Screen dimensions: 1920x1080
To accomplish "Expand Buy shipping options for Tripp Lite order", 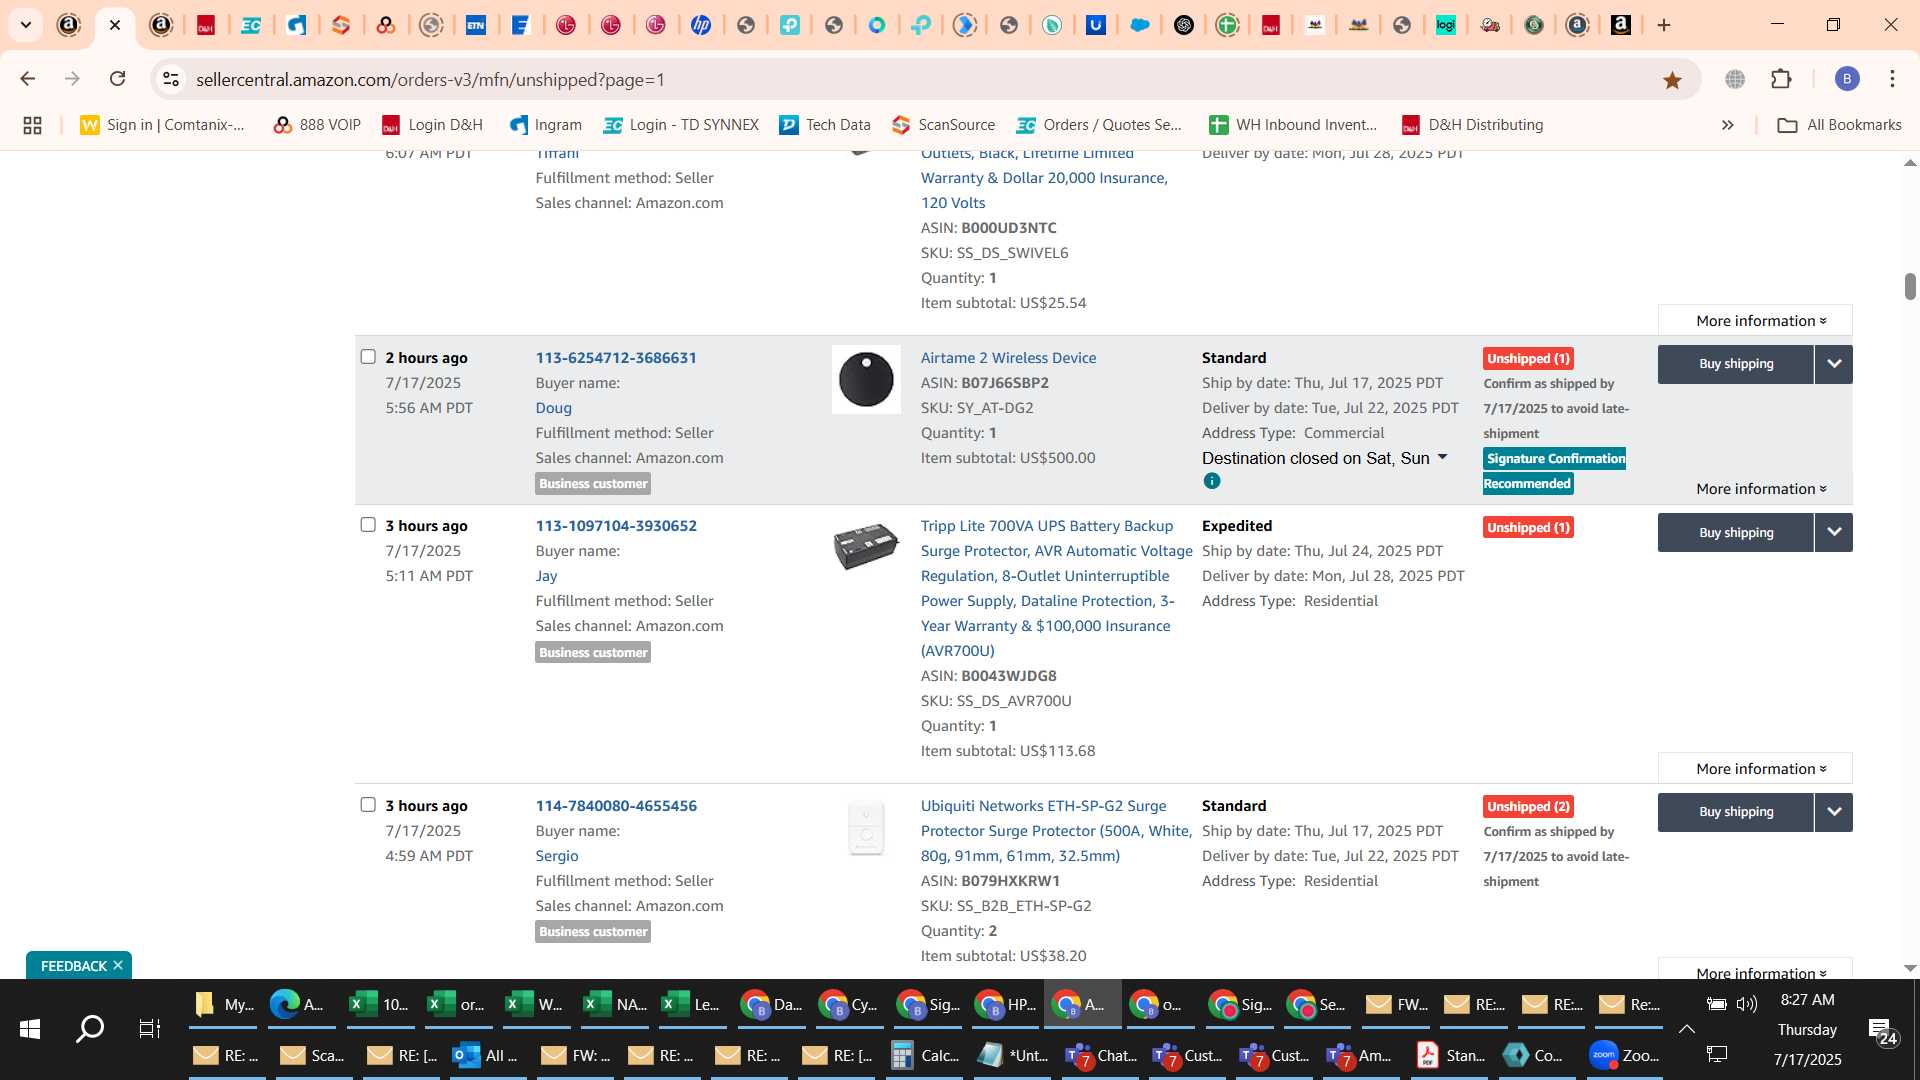I will (1834, 532).
